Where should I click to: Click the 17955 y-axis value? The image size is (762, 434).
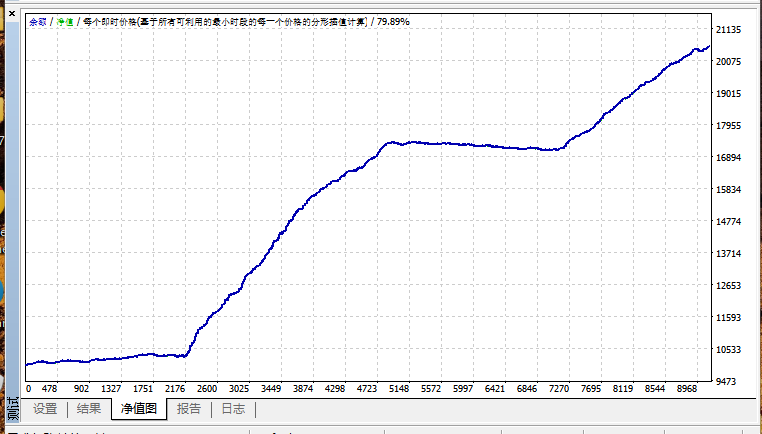pyautogui.click(x=728, y=126)
